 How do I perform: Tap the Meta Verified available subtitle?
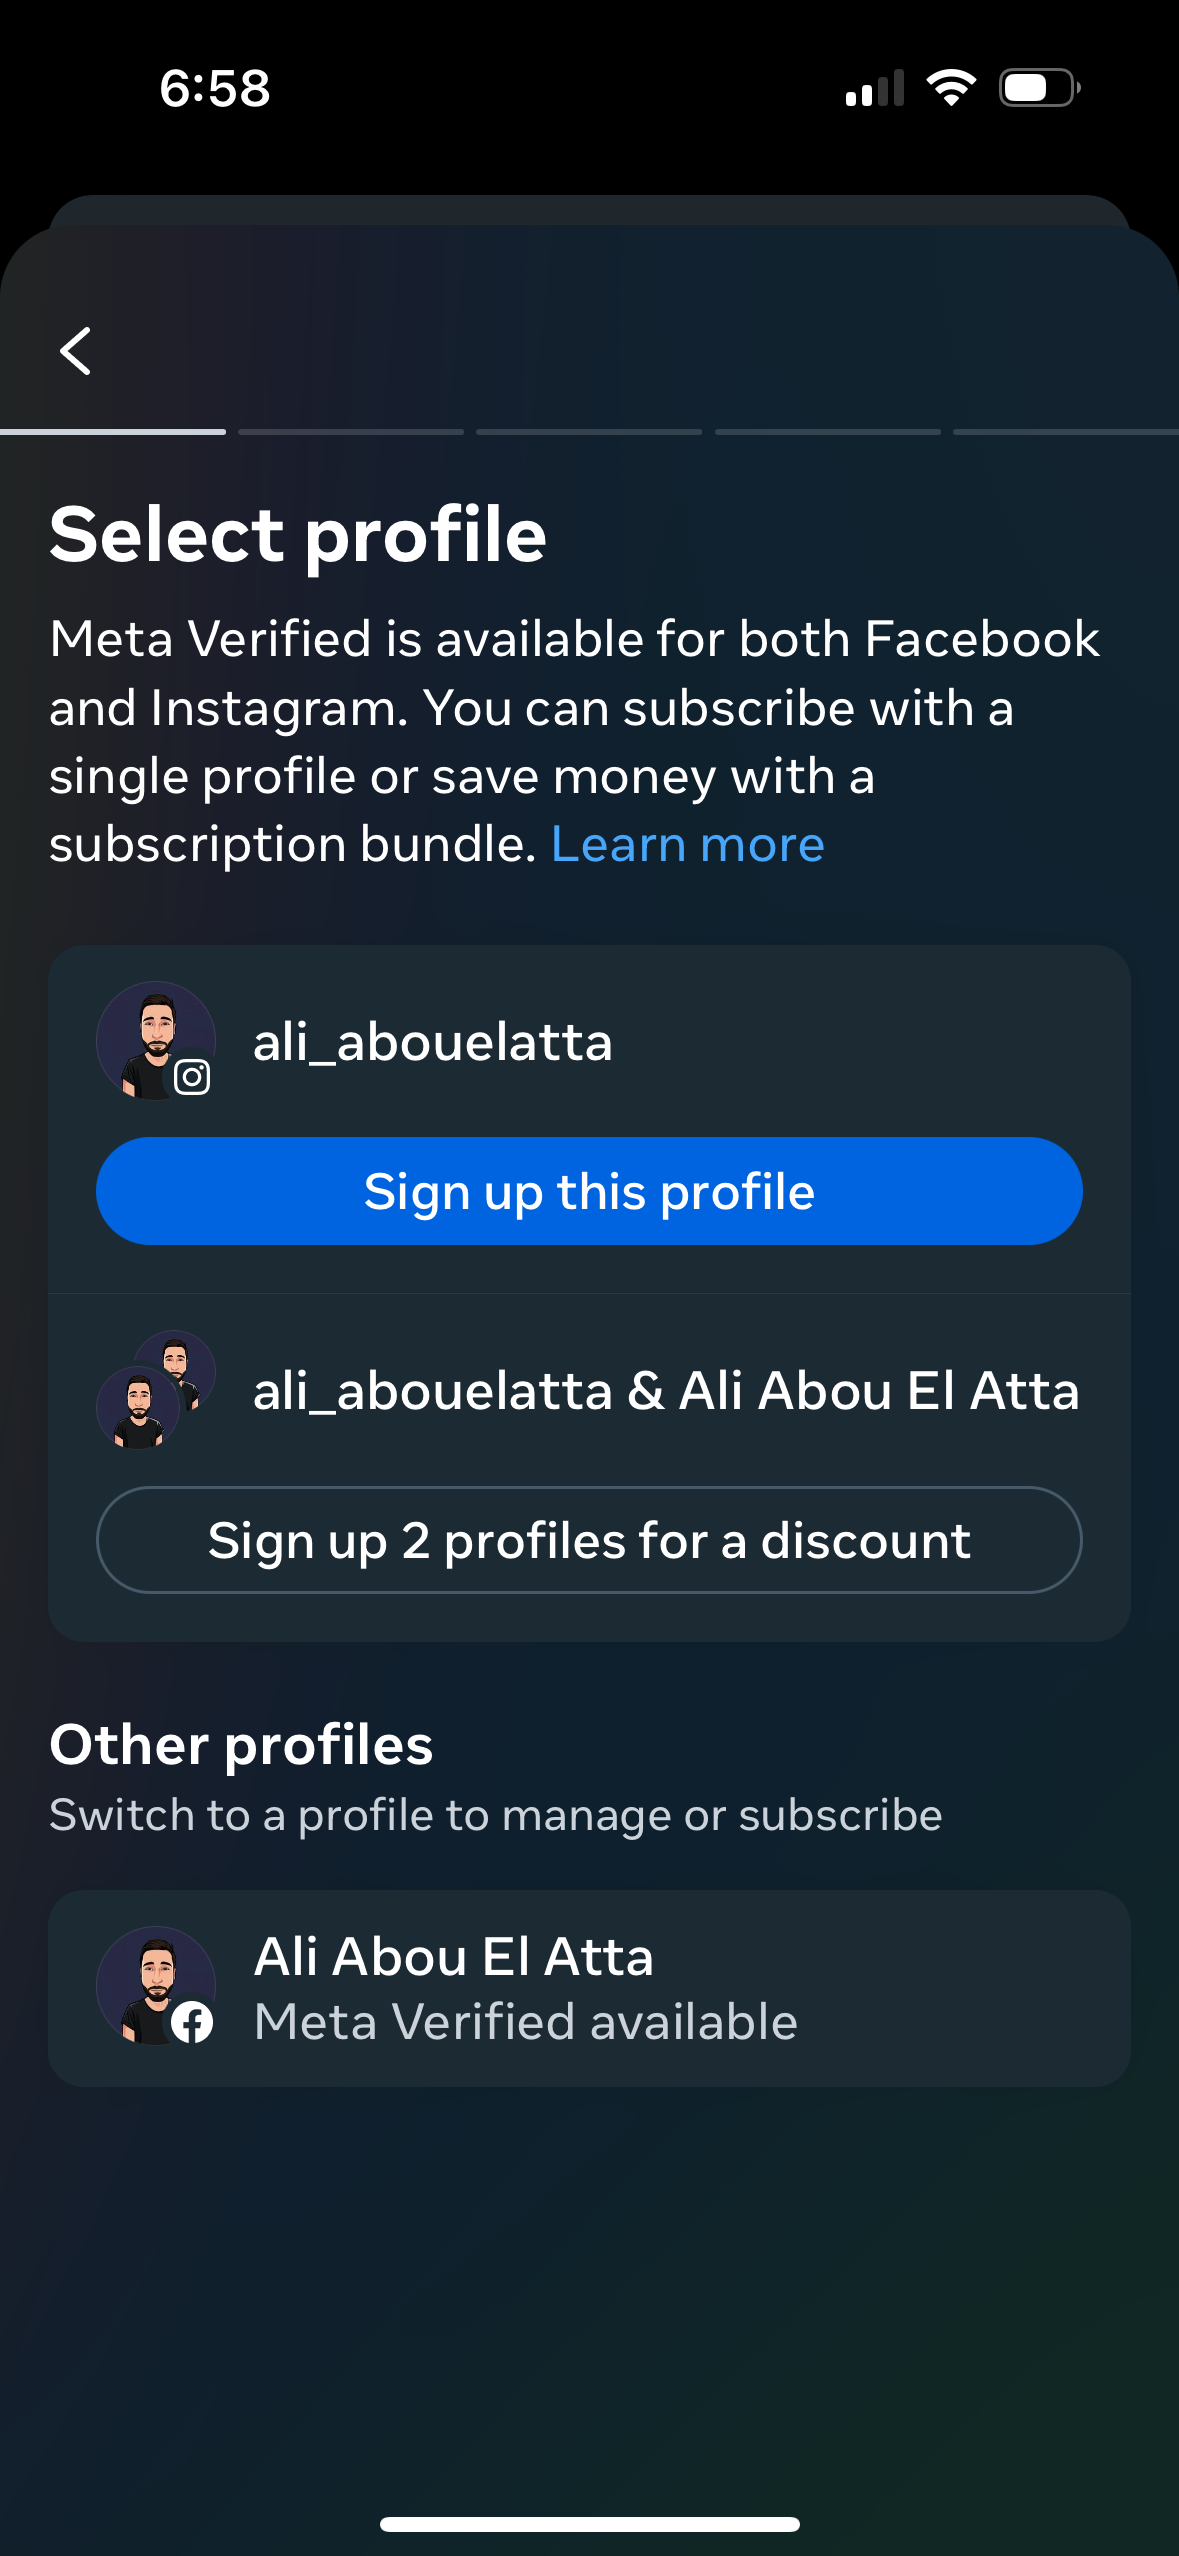[526, 2022]
